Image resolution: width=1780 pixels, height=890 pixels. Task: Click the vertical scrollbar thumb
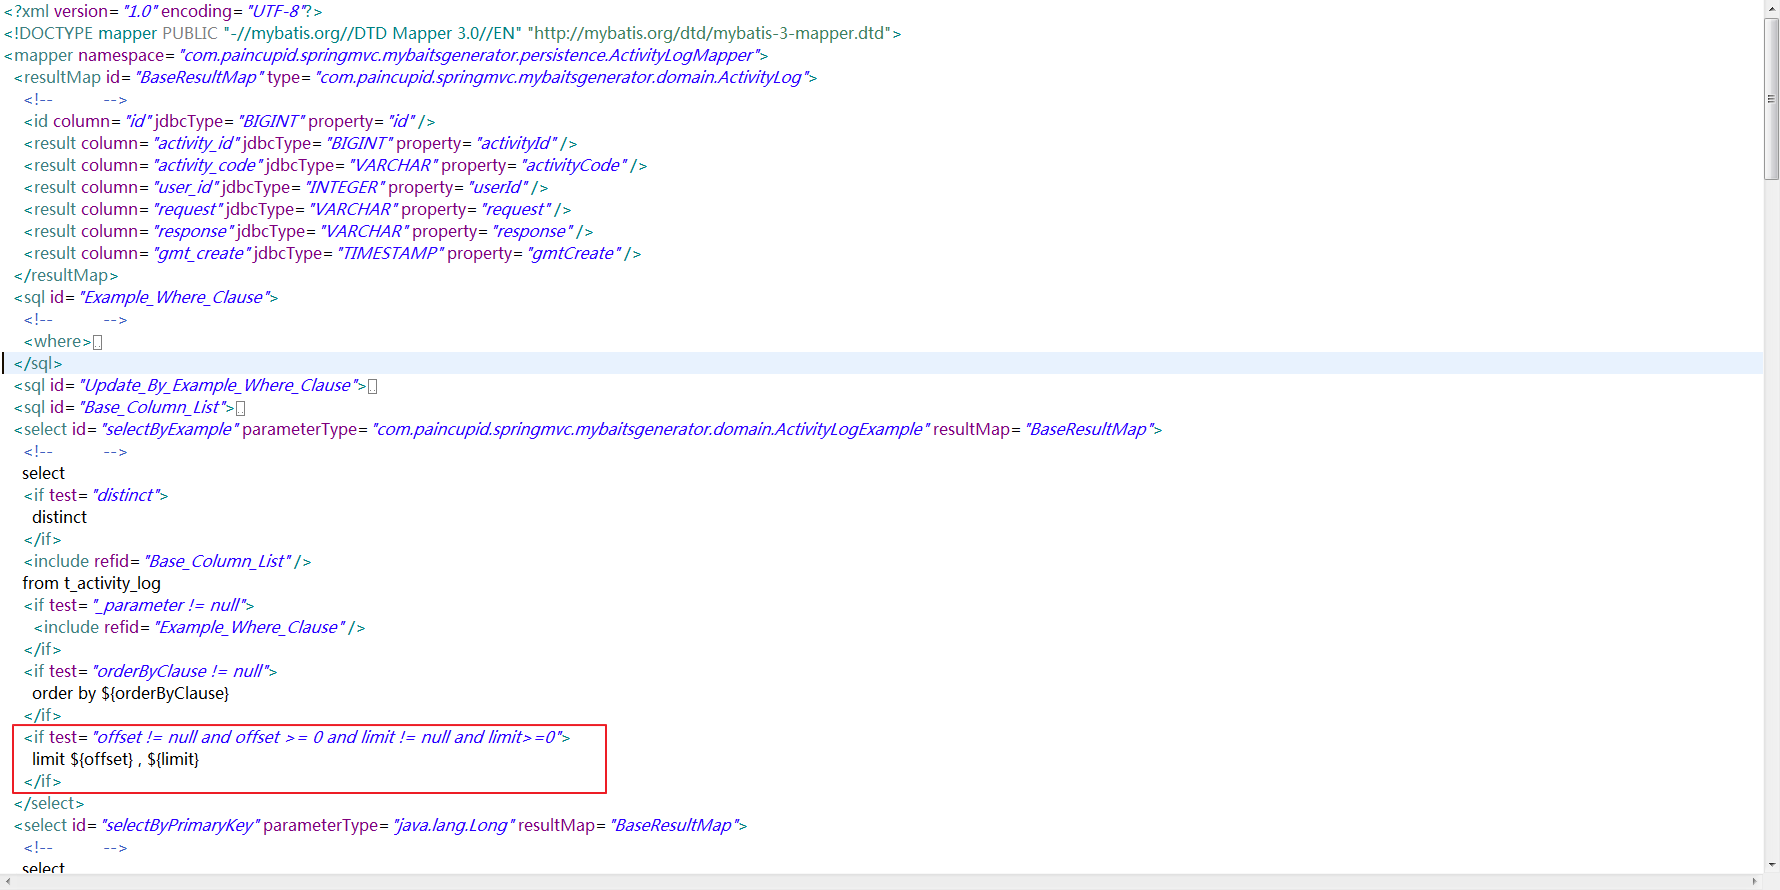1771,99
